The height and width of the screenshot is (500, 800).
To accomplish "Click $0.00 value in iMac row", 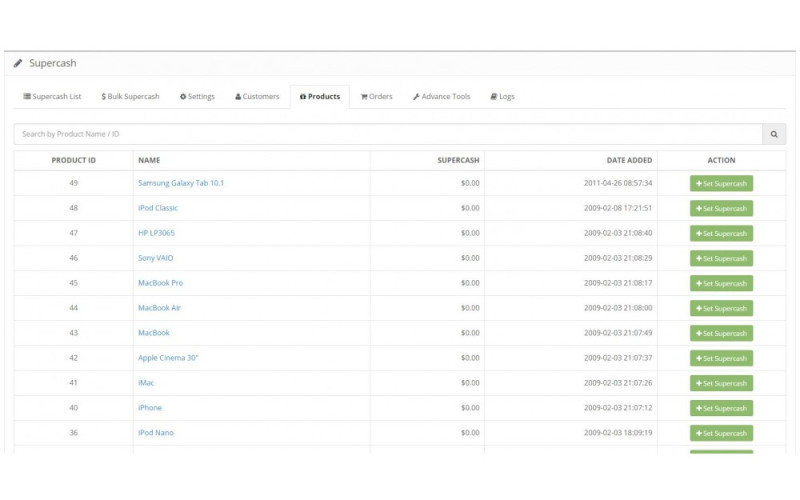I will tap(470, 383).
